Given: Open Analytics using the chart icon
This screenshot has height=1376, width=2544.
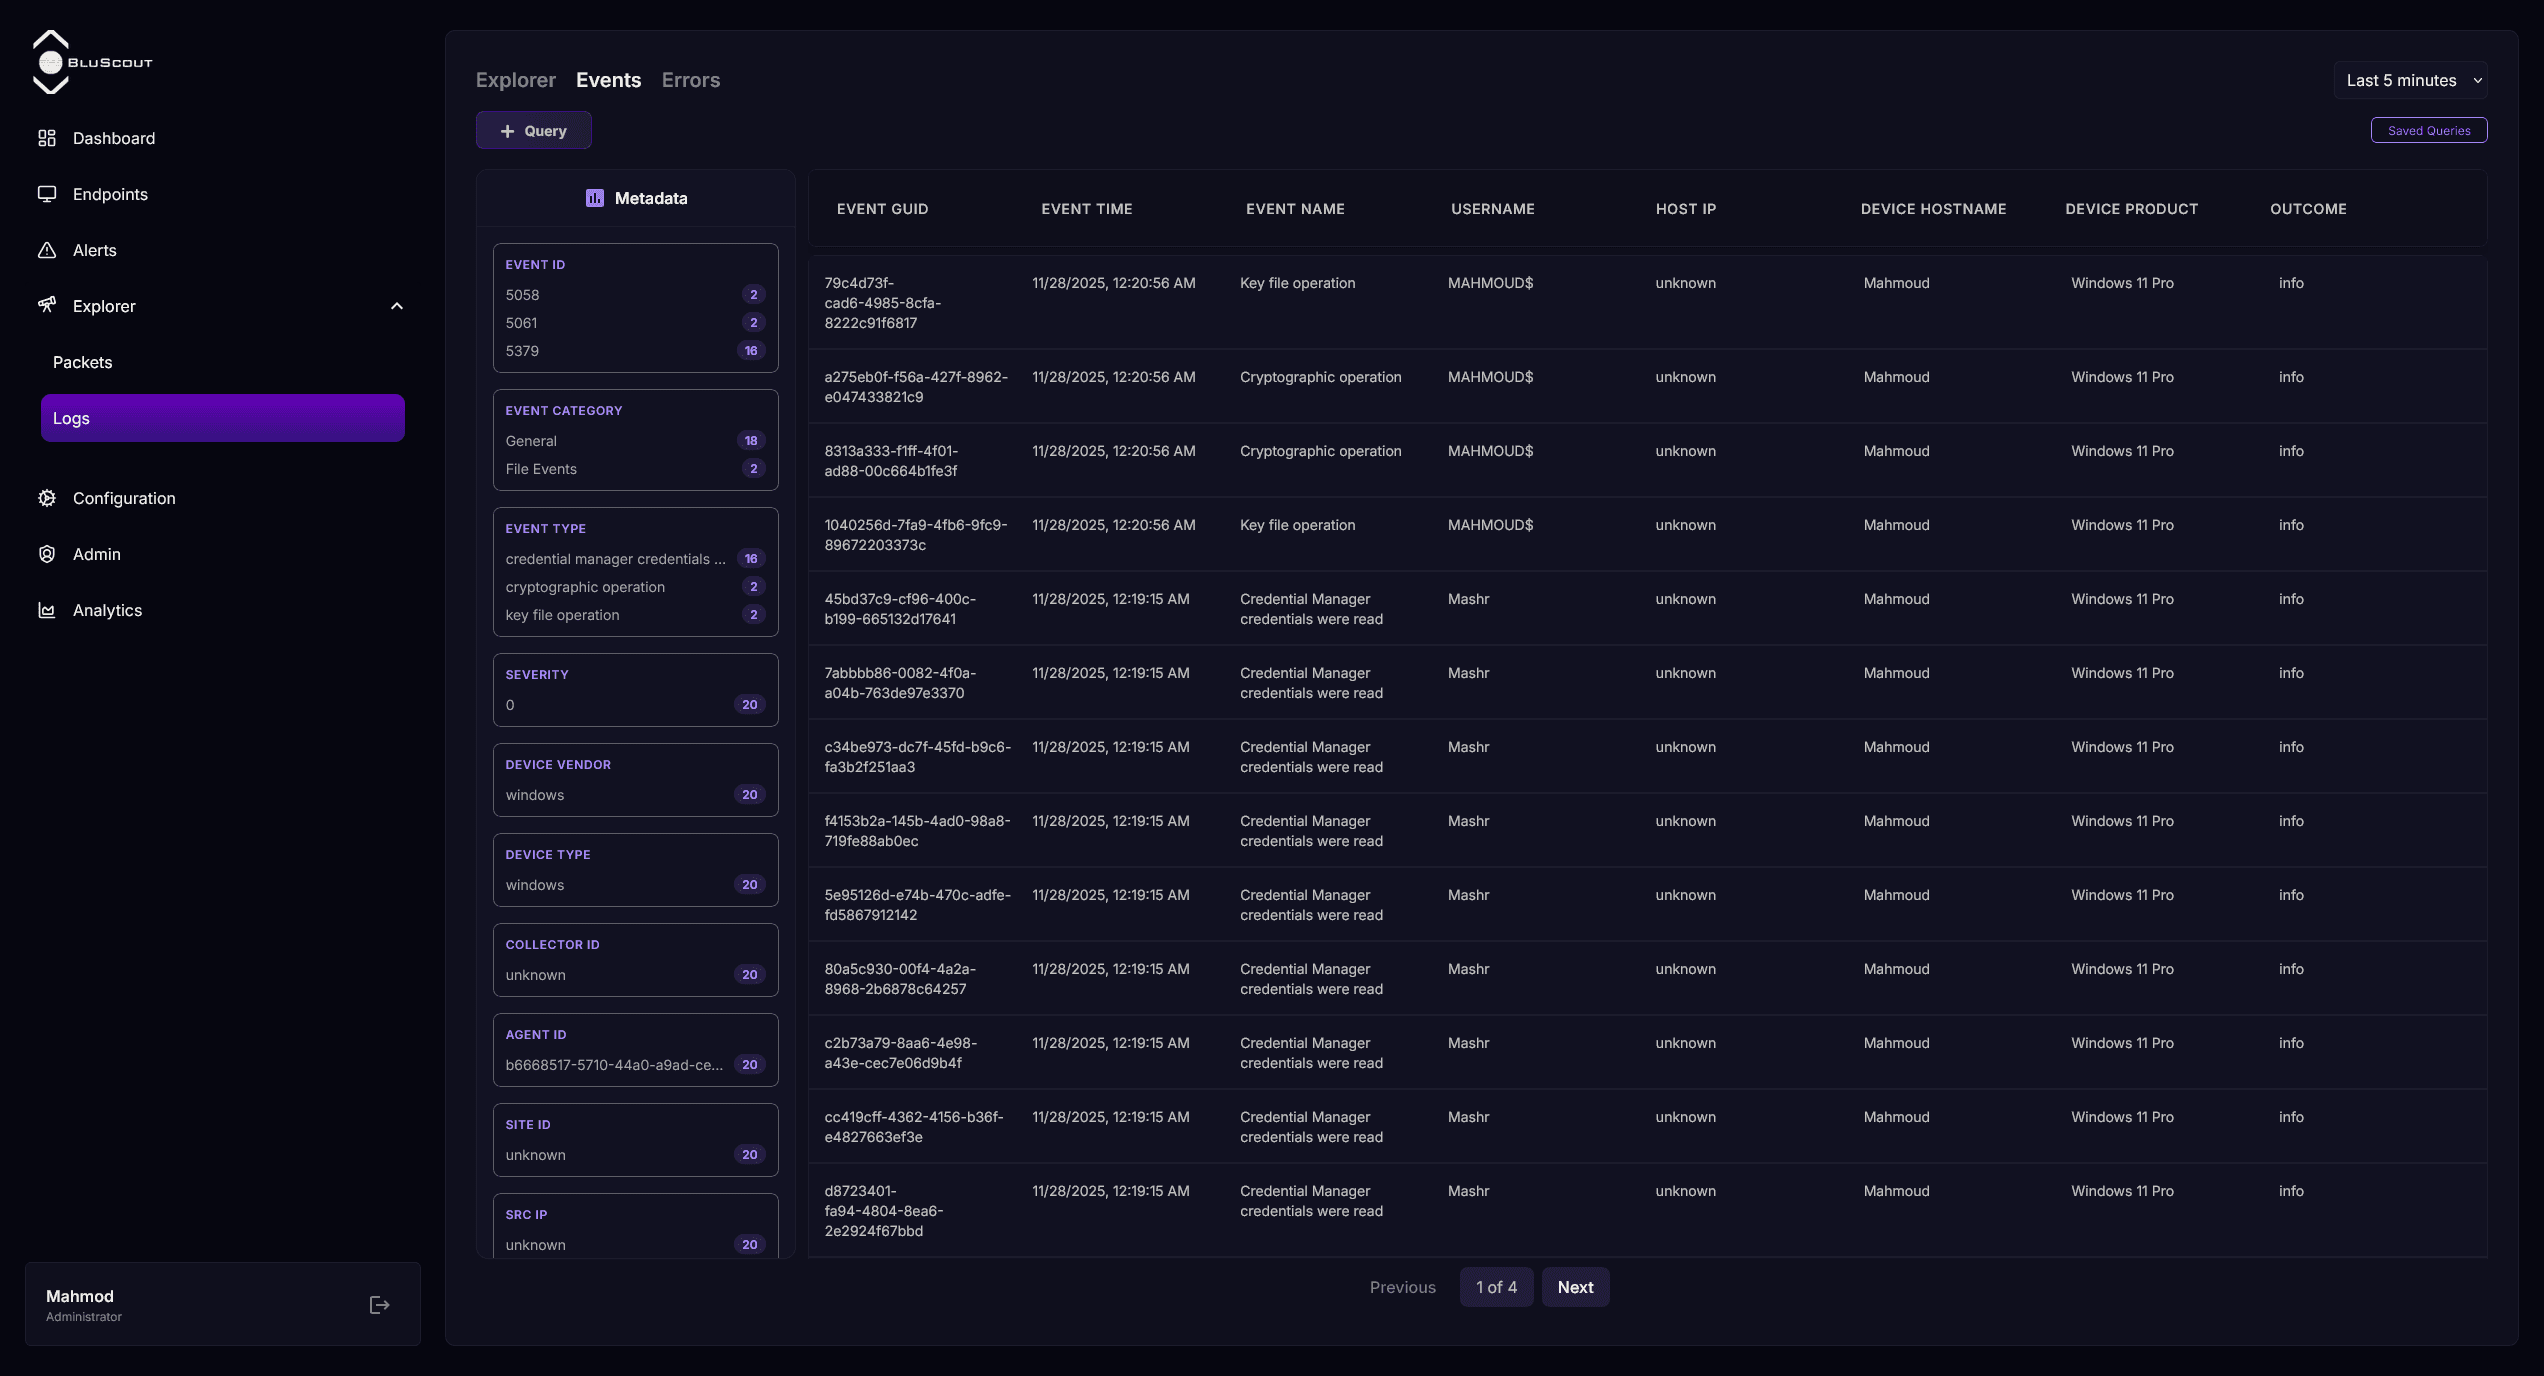Looking at the screenshot, I should click(x=47, y=610).
